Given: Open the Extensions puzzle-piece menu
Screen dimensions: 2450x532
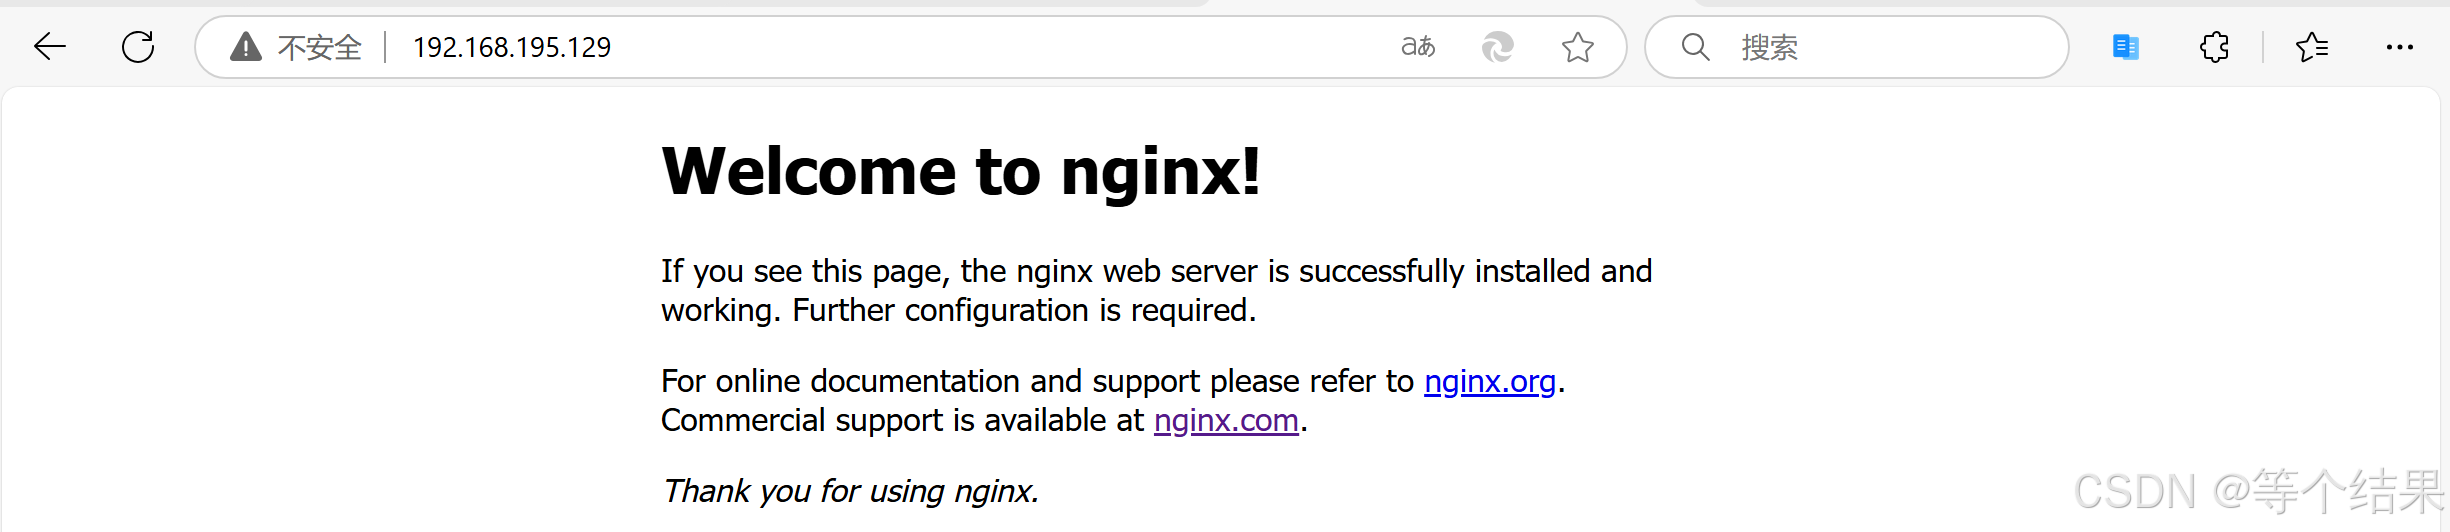Looking at the screenshot, I should tap(2214, 47).
